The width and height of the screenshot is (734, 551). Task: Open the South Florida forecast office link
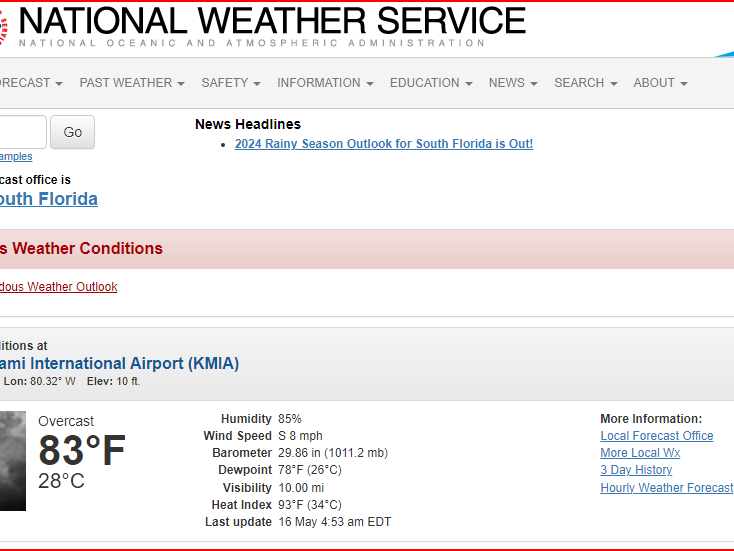pos(48,199)
